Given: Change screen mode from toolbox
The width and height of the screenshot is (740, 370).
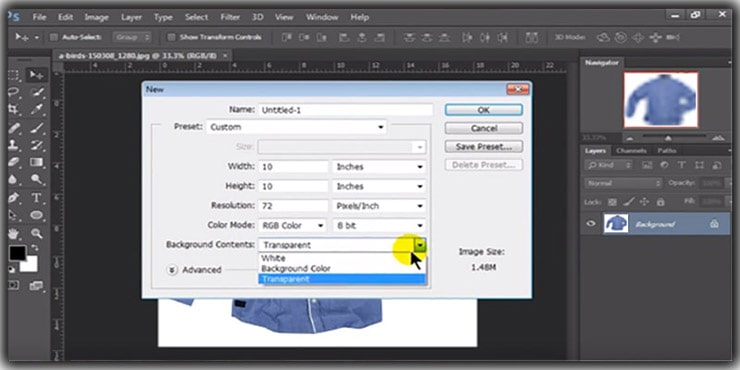Looking at the screenshot, I should pyautogui.click(x=36, y=285).
